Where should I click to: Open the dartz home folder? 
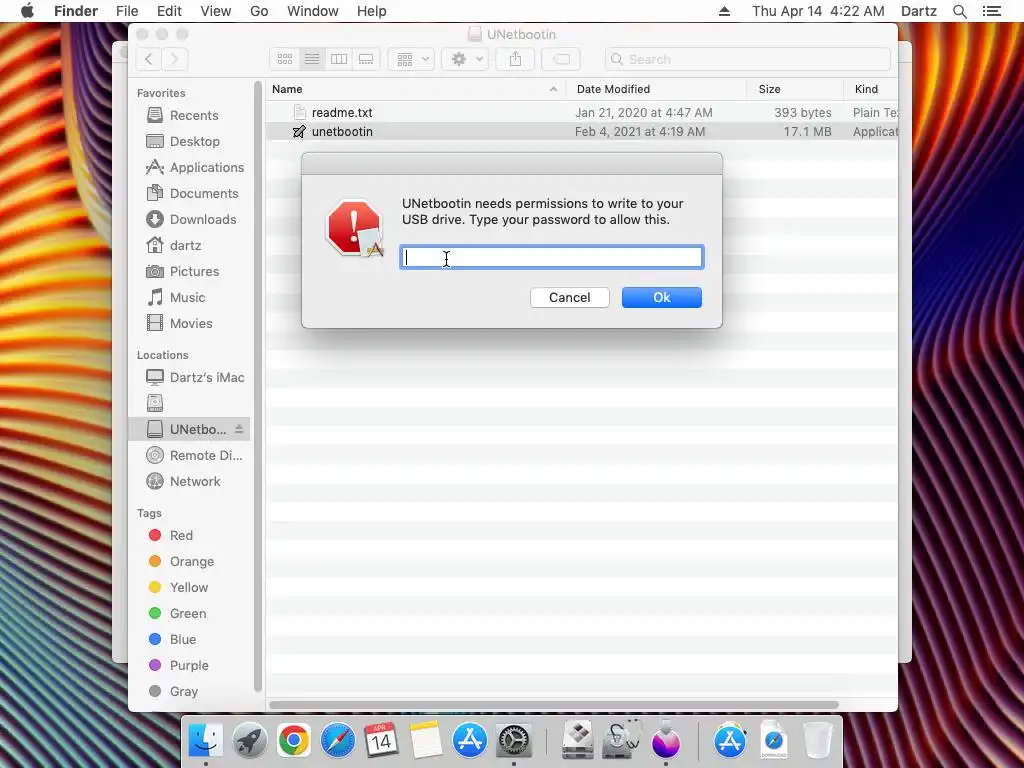[173, 246]
